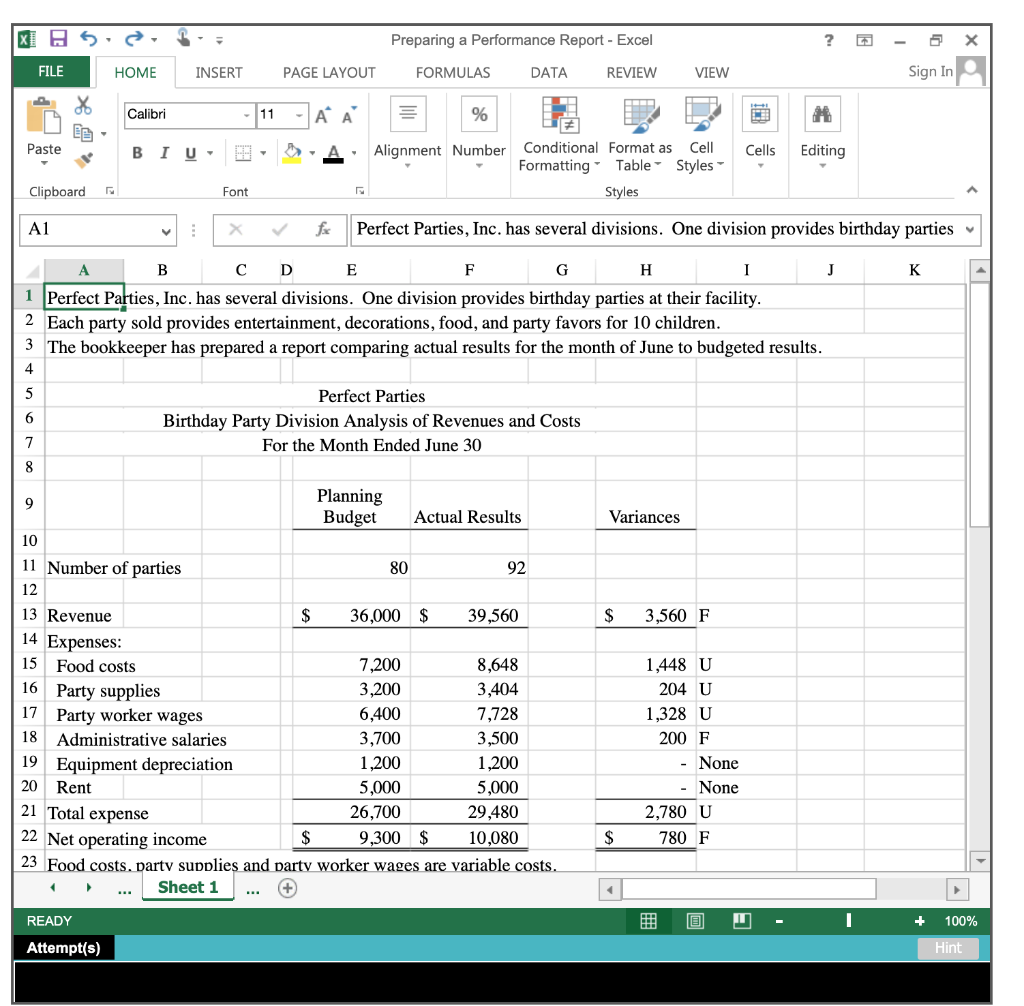The image size is (1024, 1006).
Task: Select the Sheet 1 tab
Action: [x=187, y=886]
